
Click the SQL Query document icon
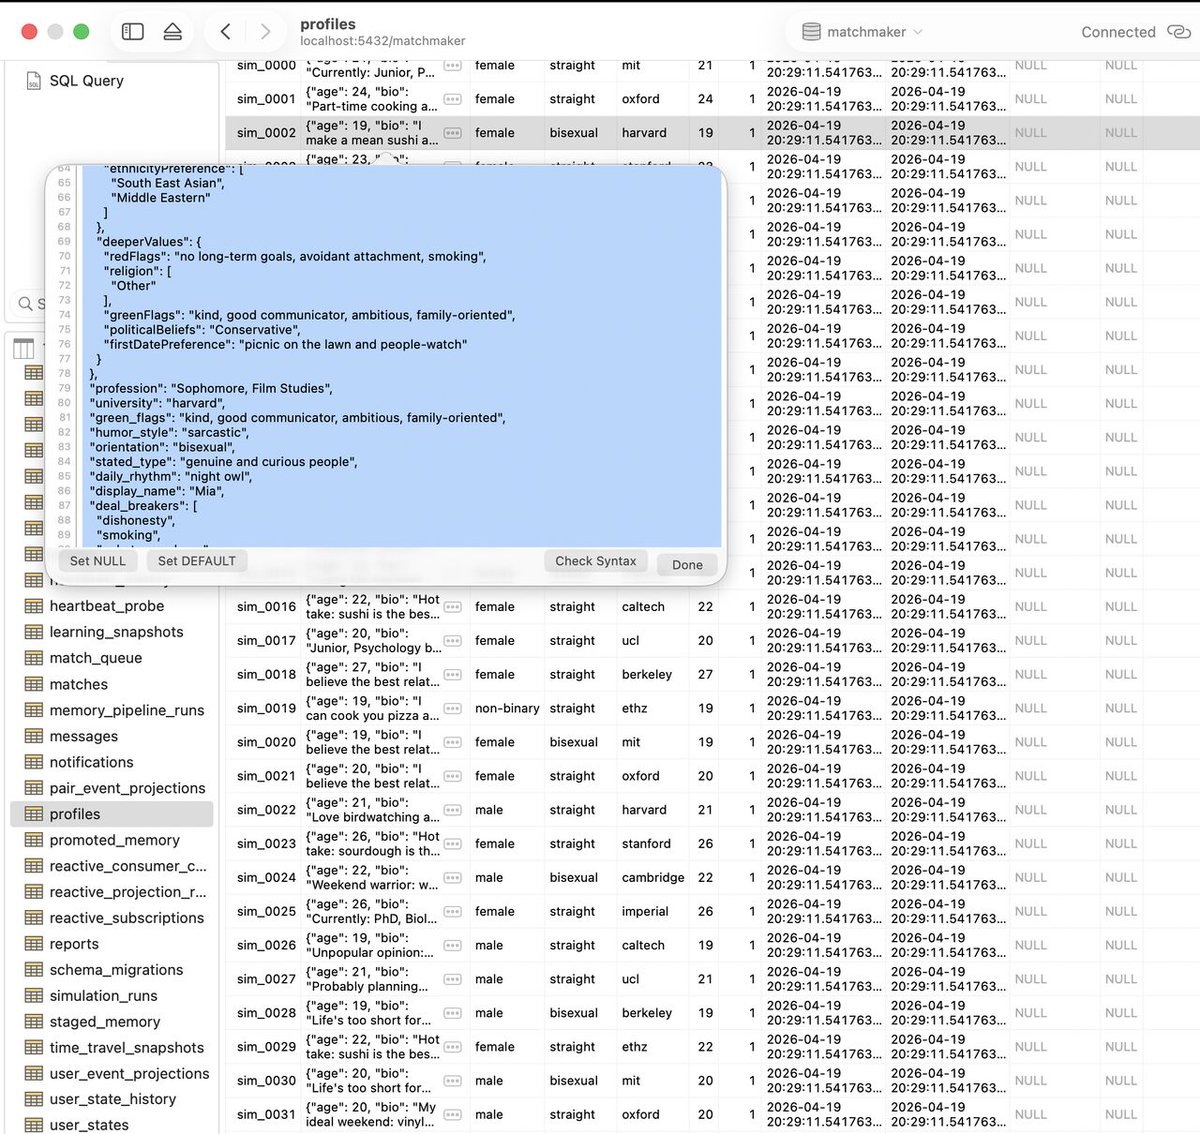point(33,81)
